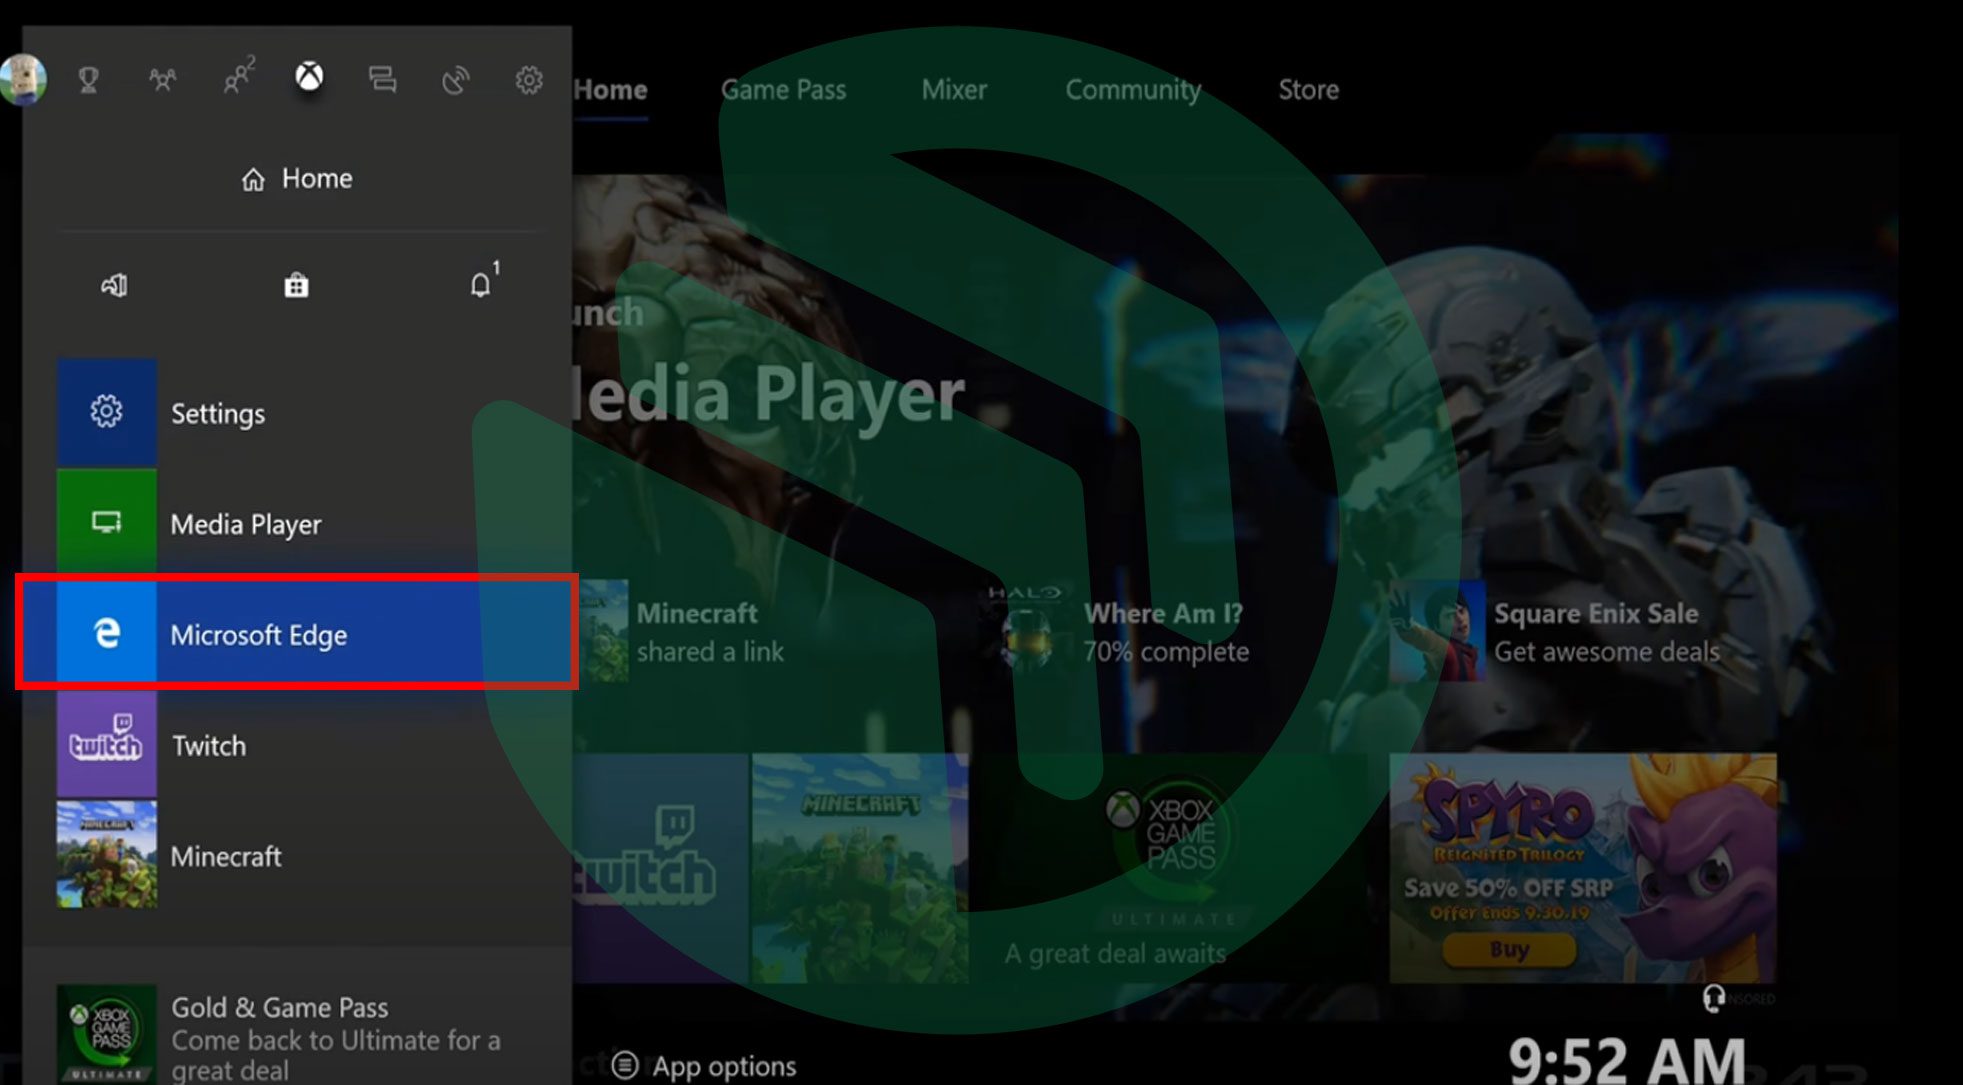Open the Gold & Game Pass offer

(x=296, y=1035)
